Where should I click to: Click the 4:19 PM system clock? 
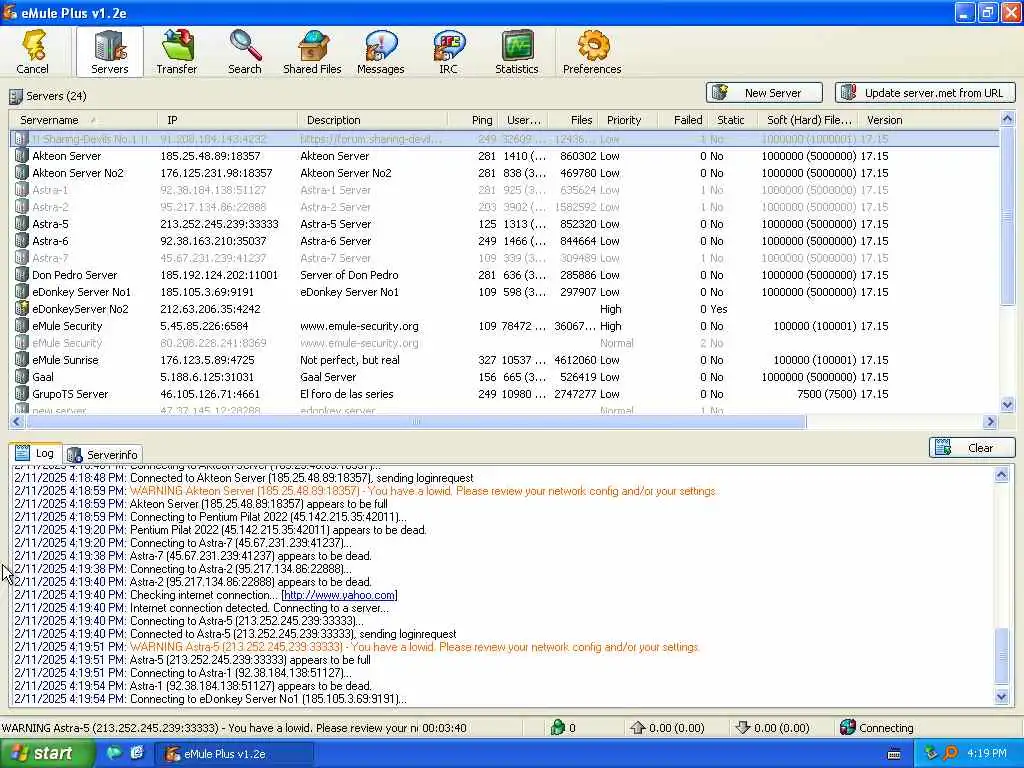[x=986, y=754]
